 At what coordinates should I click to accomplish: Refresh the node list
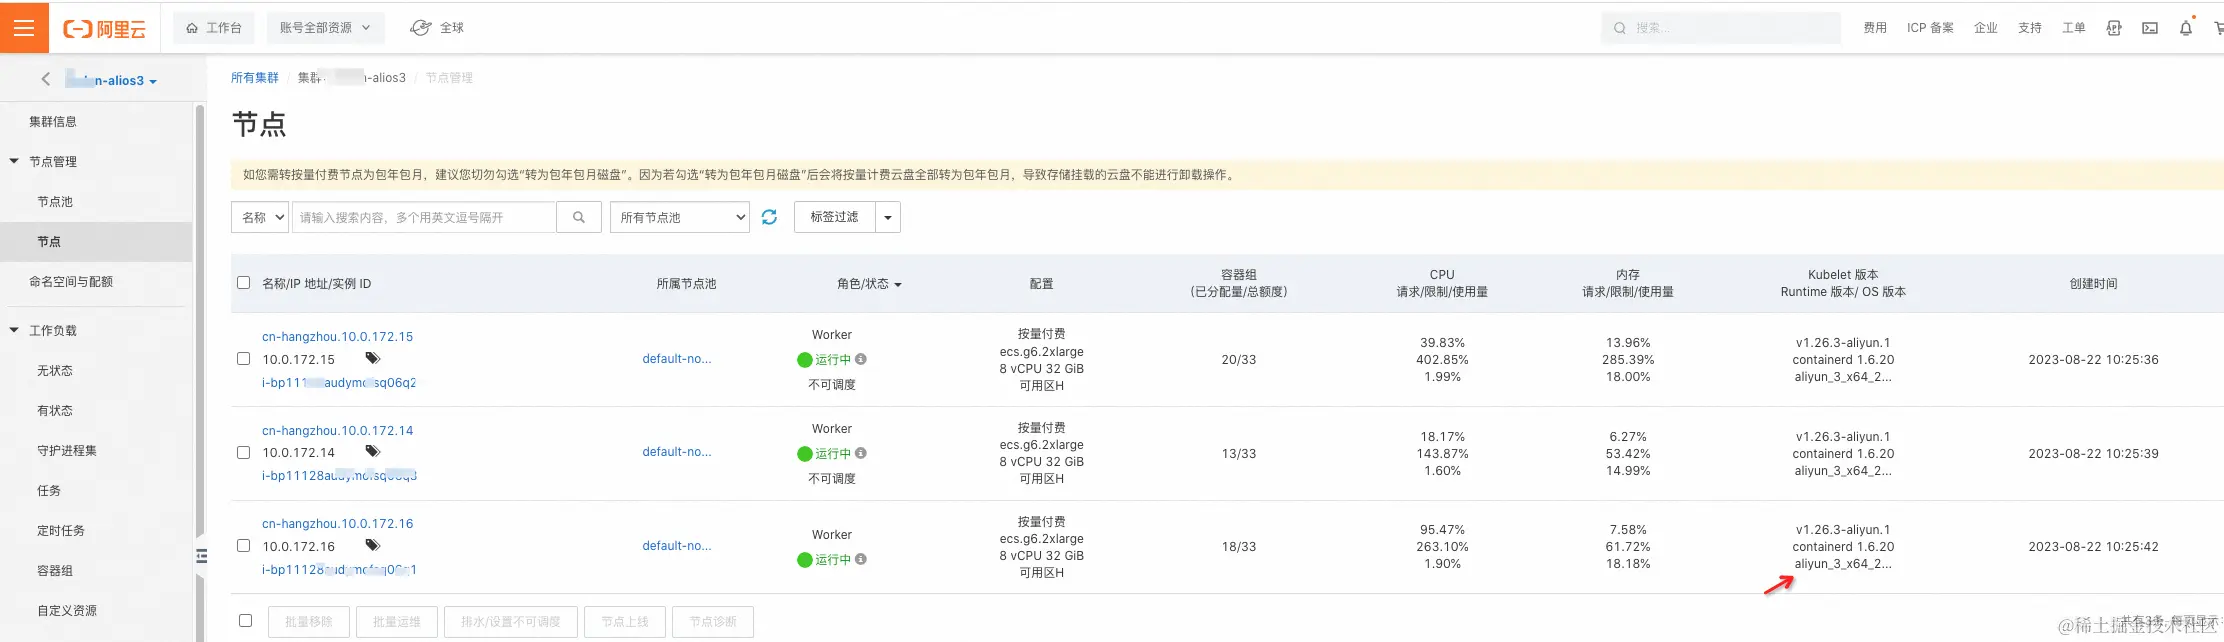pos(769,217)
